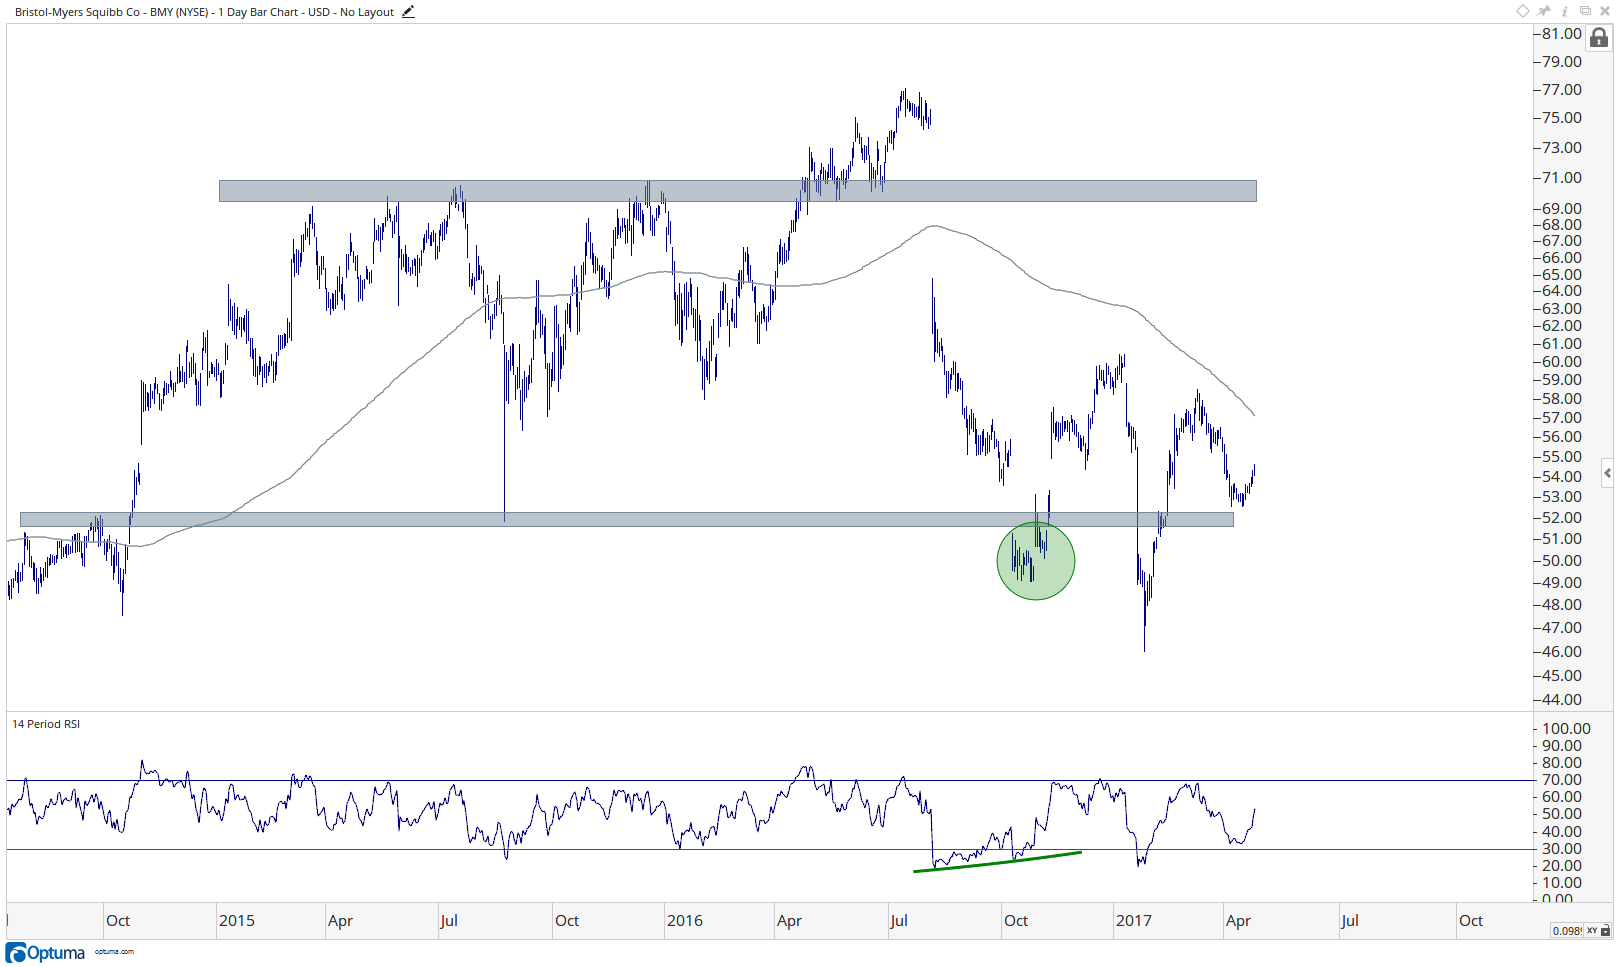Click the 70.00 RSI scale label
Screen dimensions: 1620x967
coord(1562,780)
